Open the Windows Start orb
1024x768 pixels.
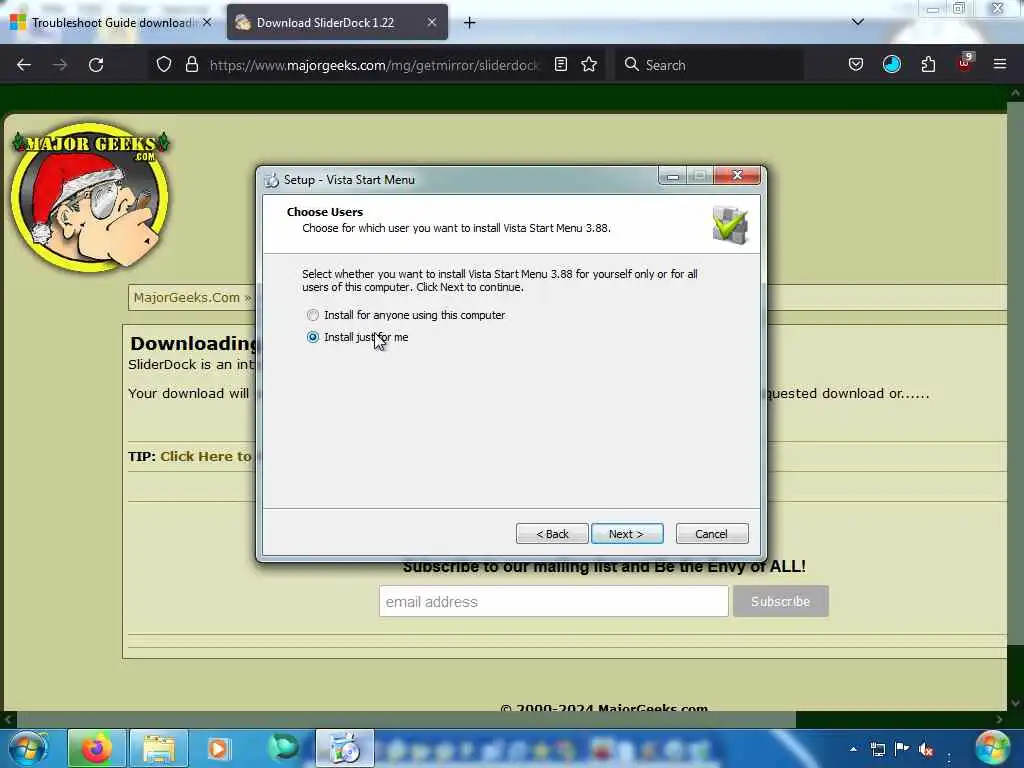27,748
